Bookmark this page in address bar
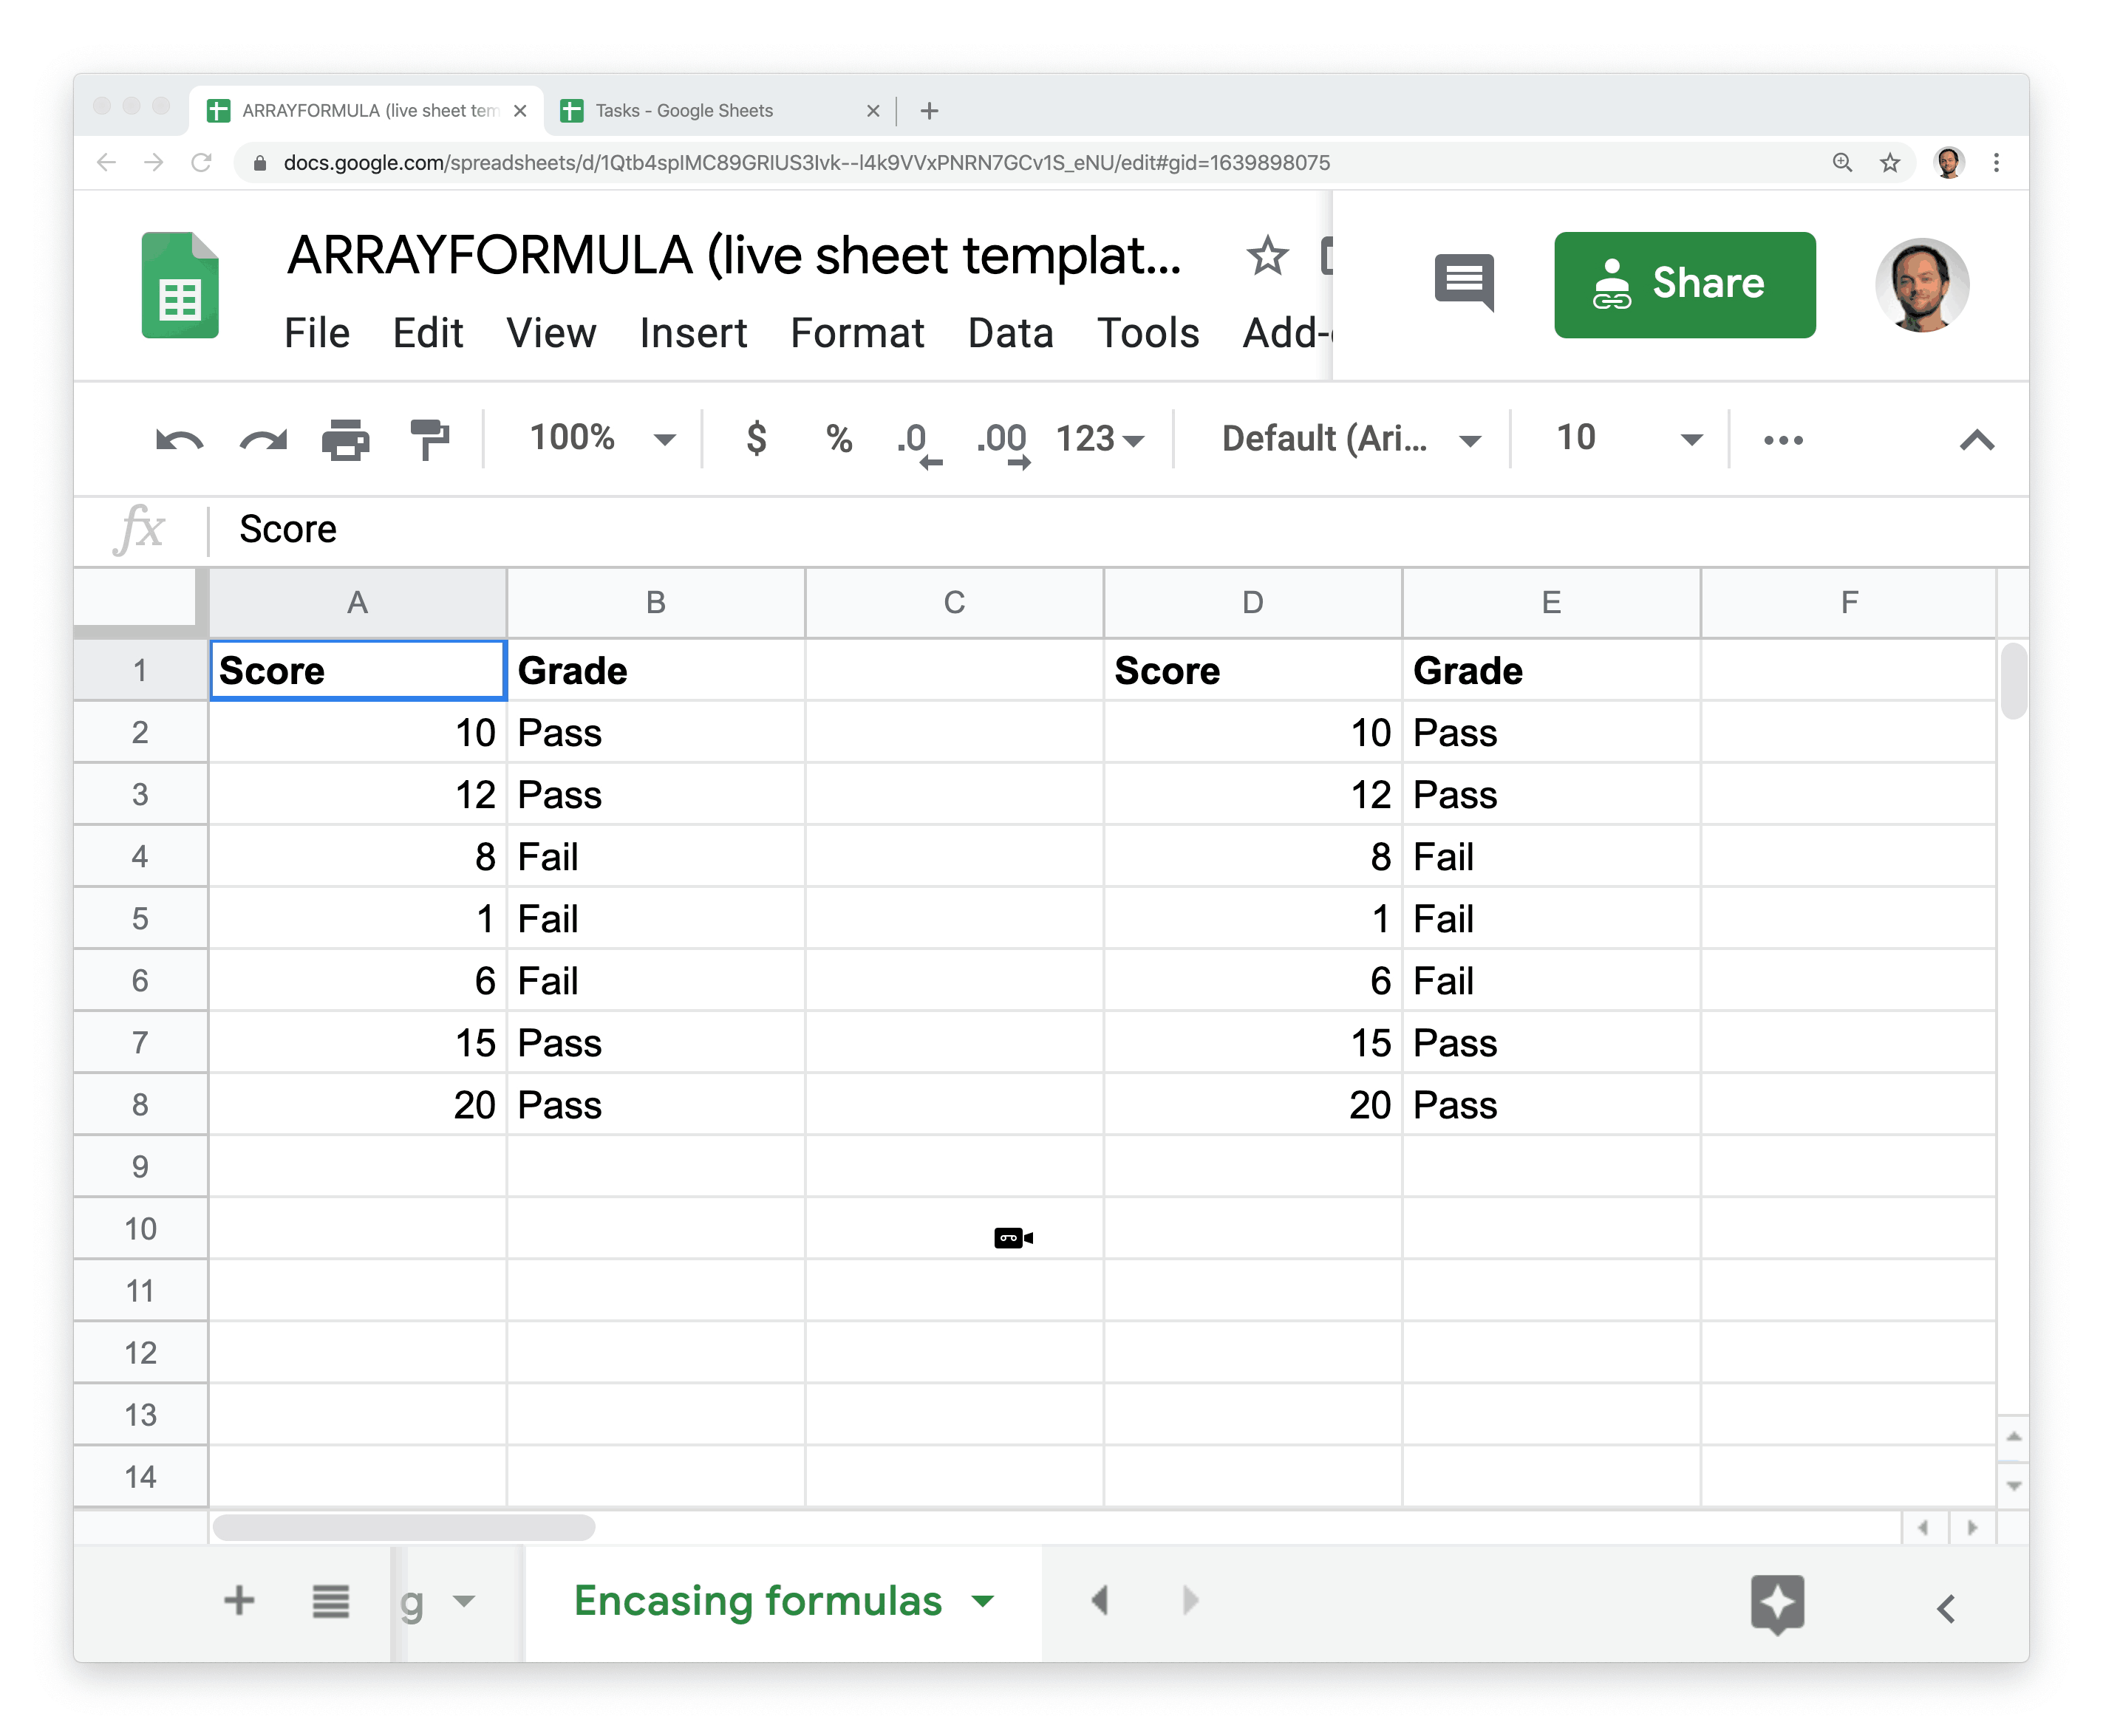This screenshot has height=1736, width=2103. 1889,163
